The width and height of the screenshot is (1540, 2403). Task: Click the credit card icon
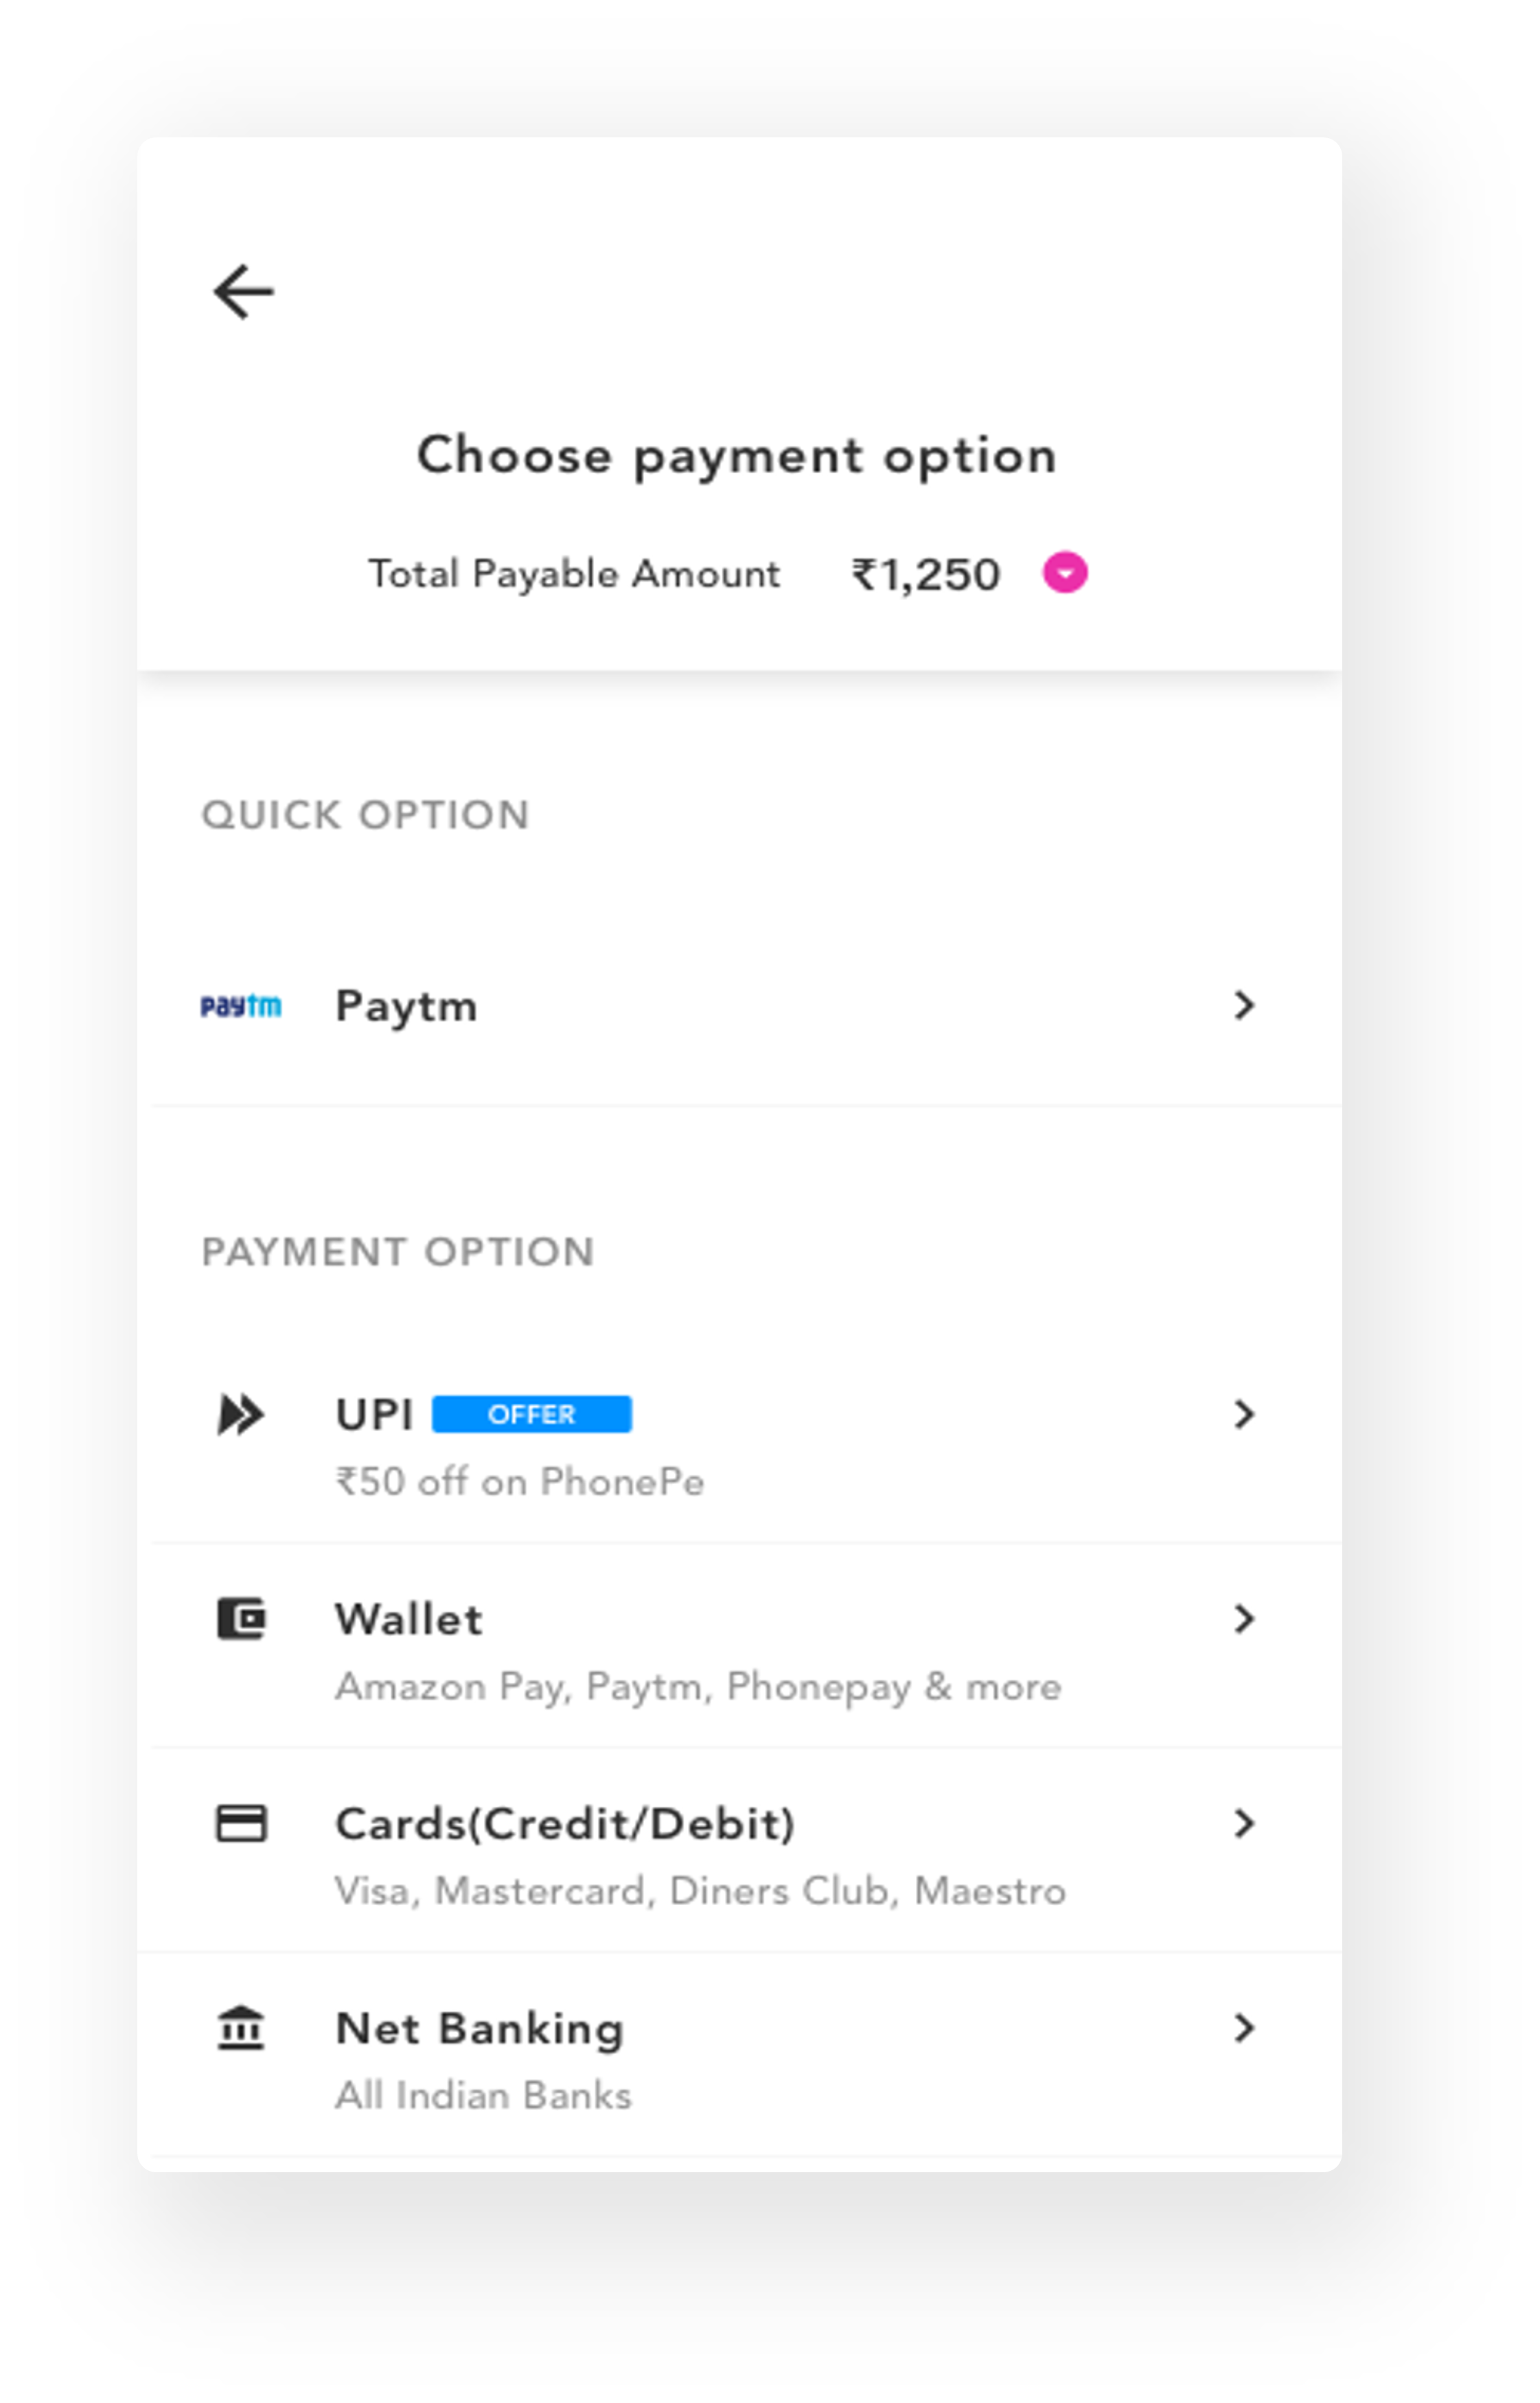tap(241, 1823)
